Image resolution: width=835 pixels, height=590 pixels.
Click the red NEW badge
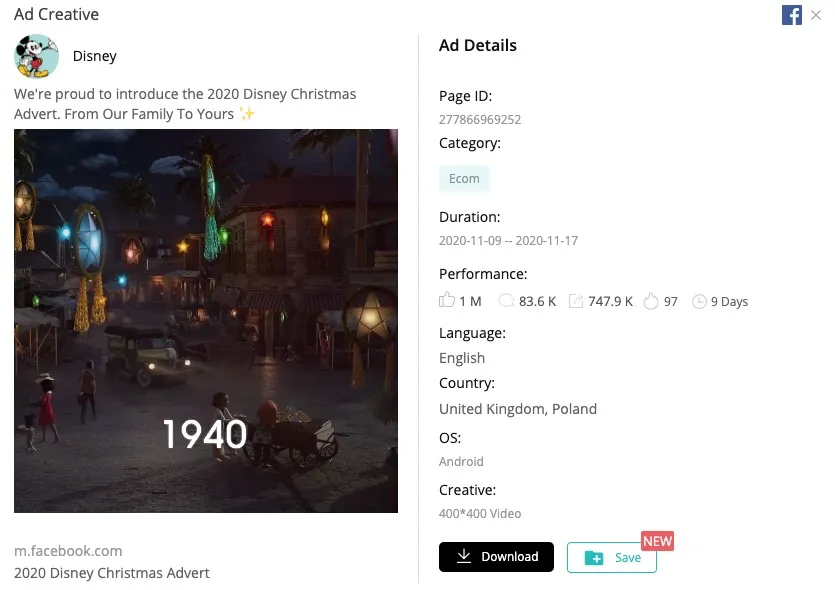(657, 541)
